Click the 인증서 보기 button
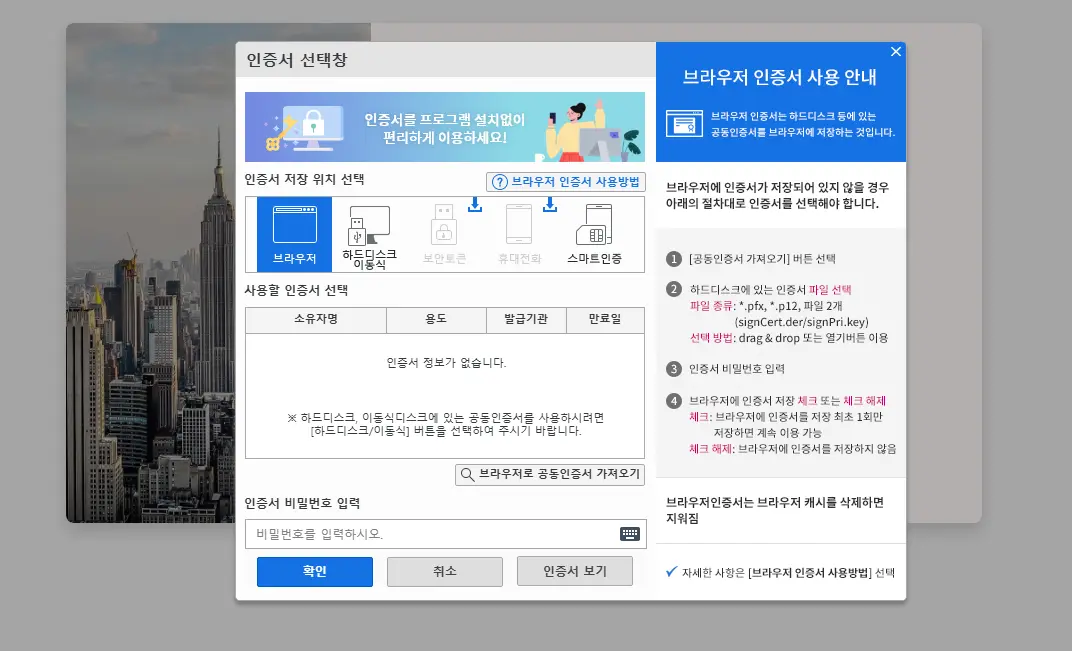 574,571
